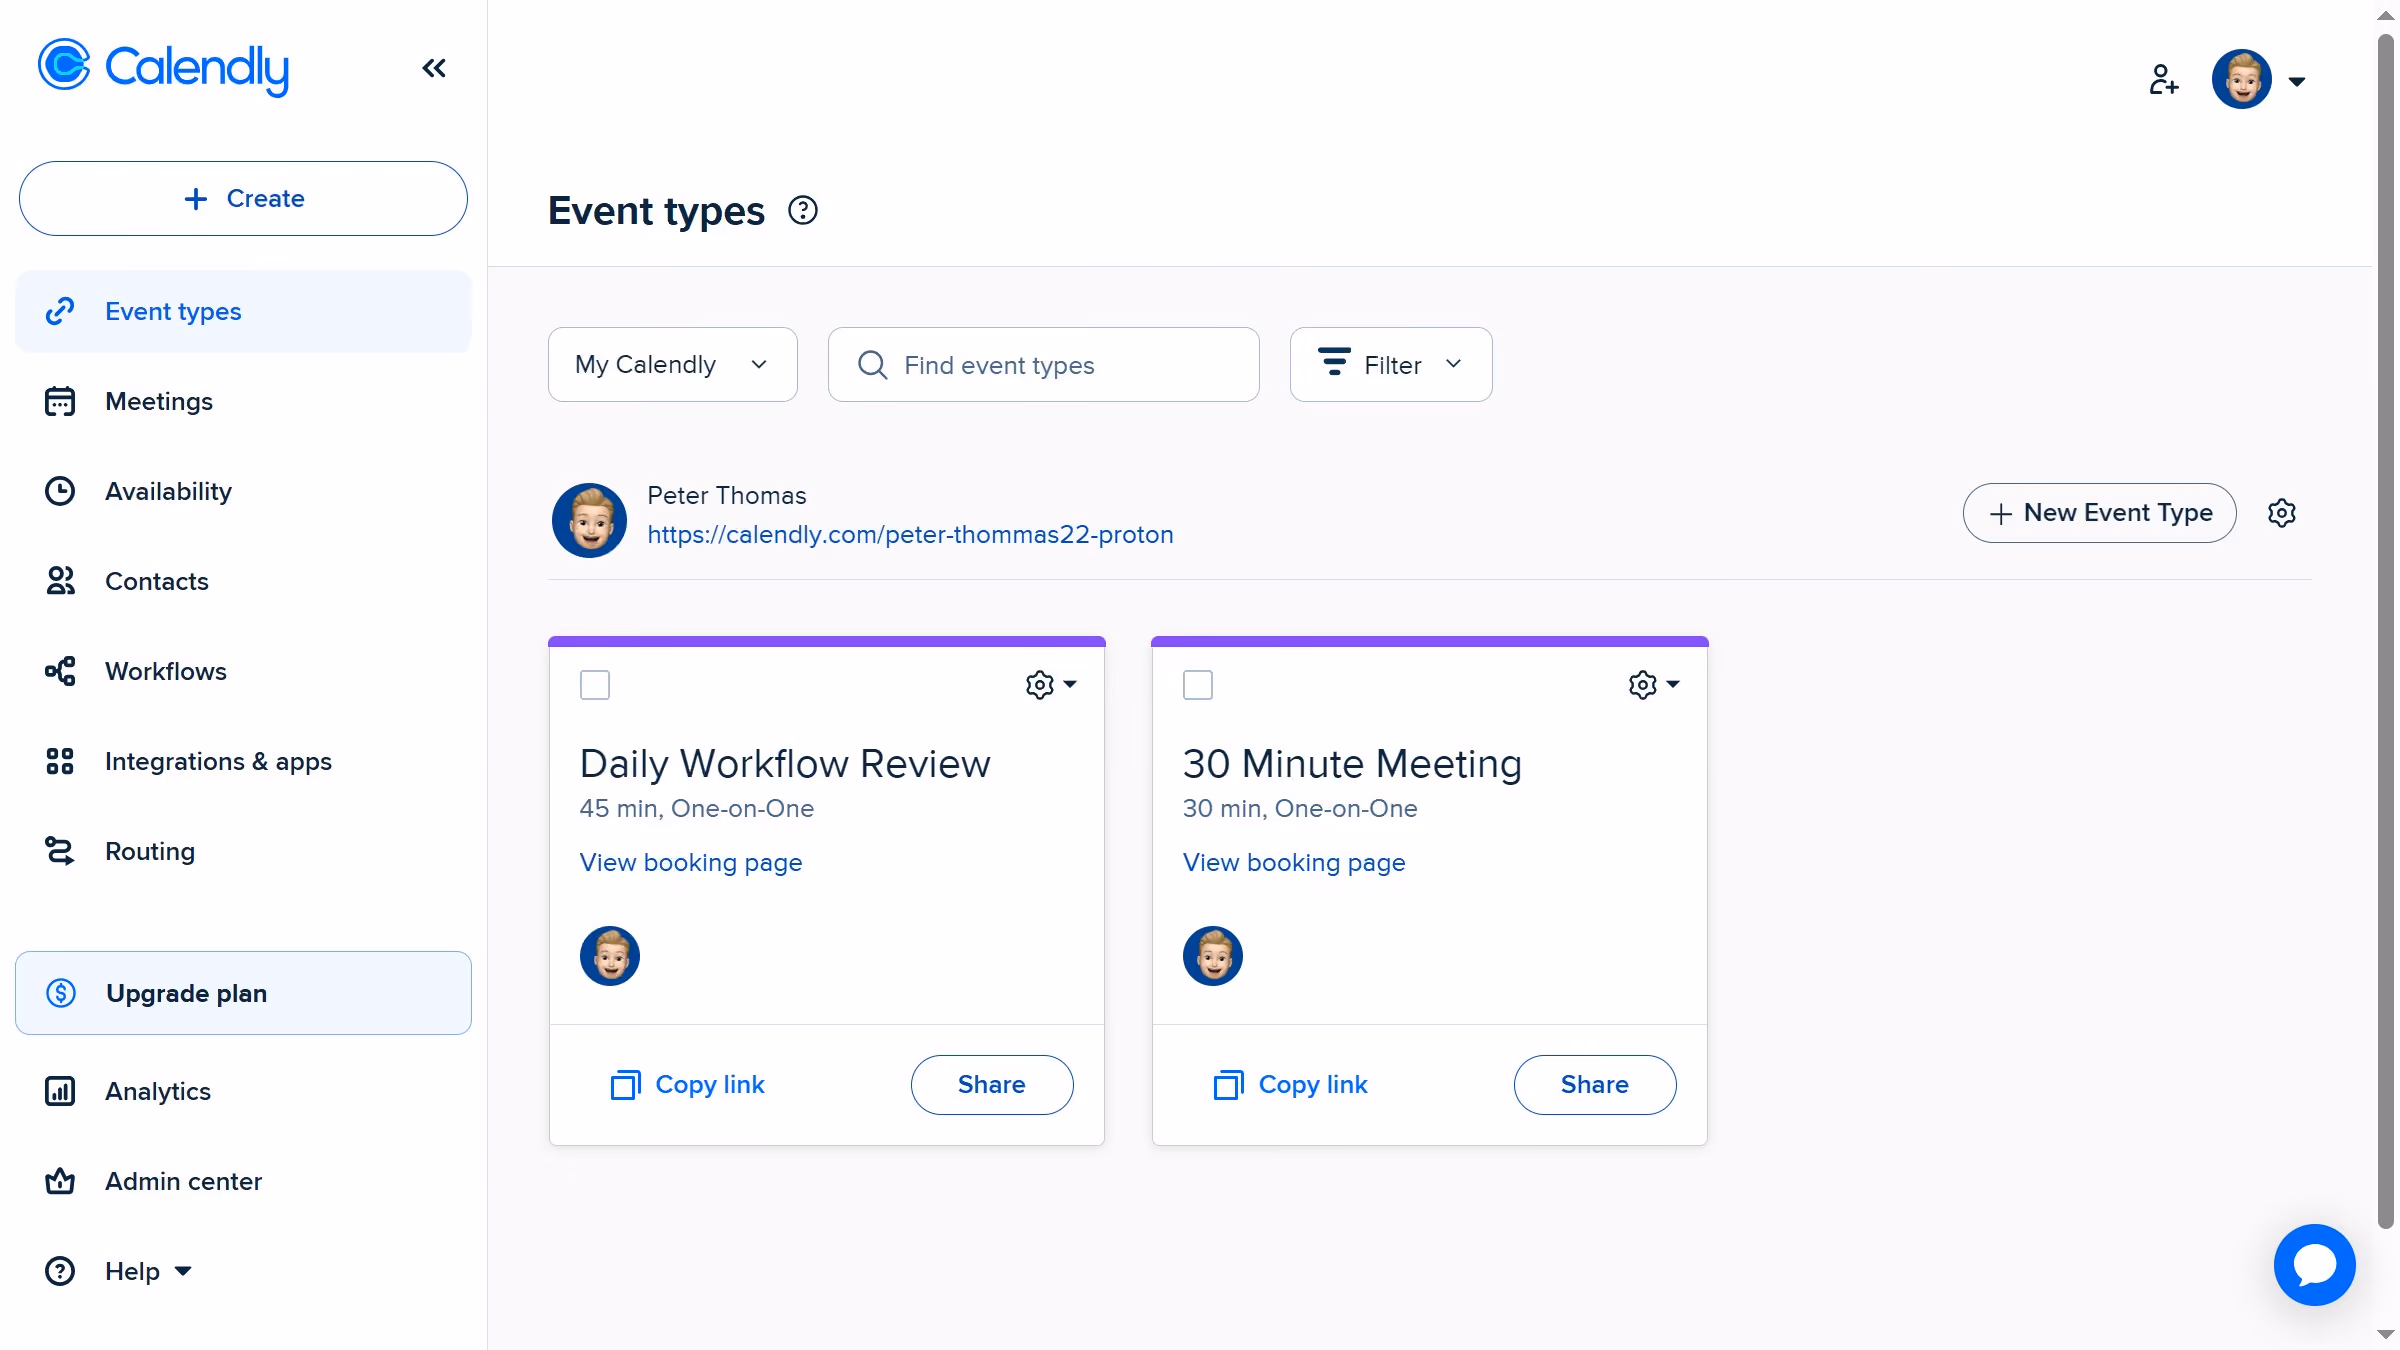This screenshot has height=1350, width=2400.
Task: Click the Routing icon in sidebar
Action: click(x=60, y=851)
